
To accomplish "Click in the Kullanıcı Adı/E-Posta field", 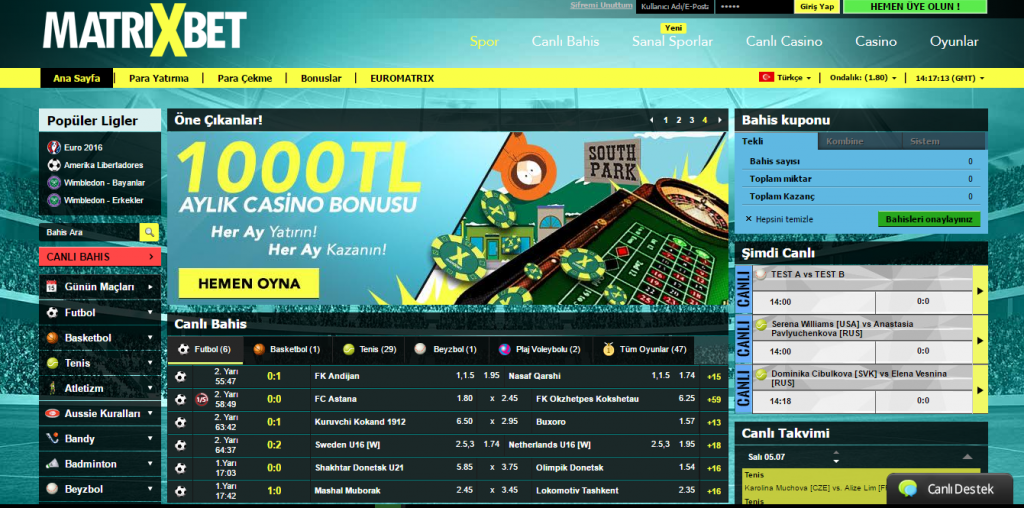I will [675, 7].
